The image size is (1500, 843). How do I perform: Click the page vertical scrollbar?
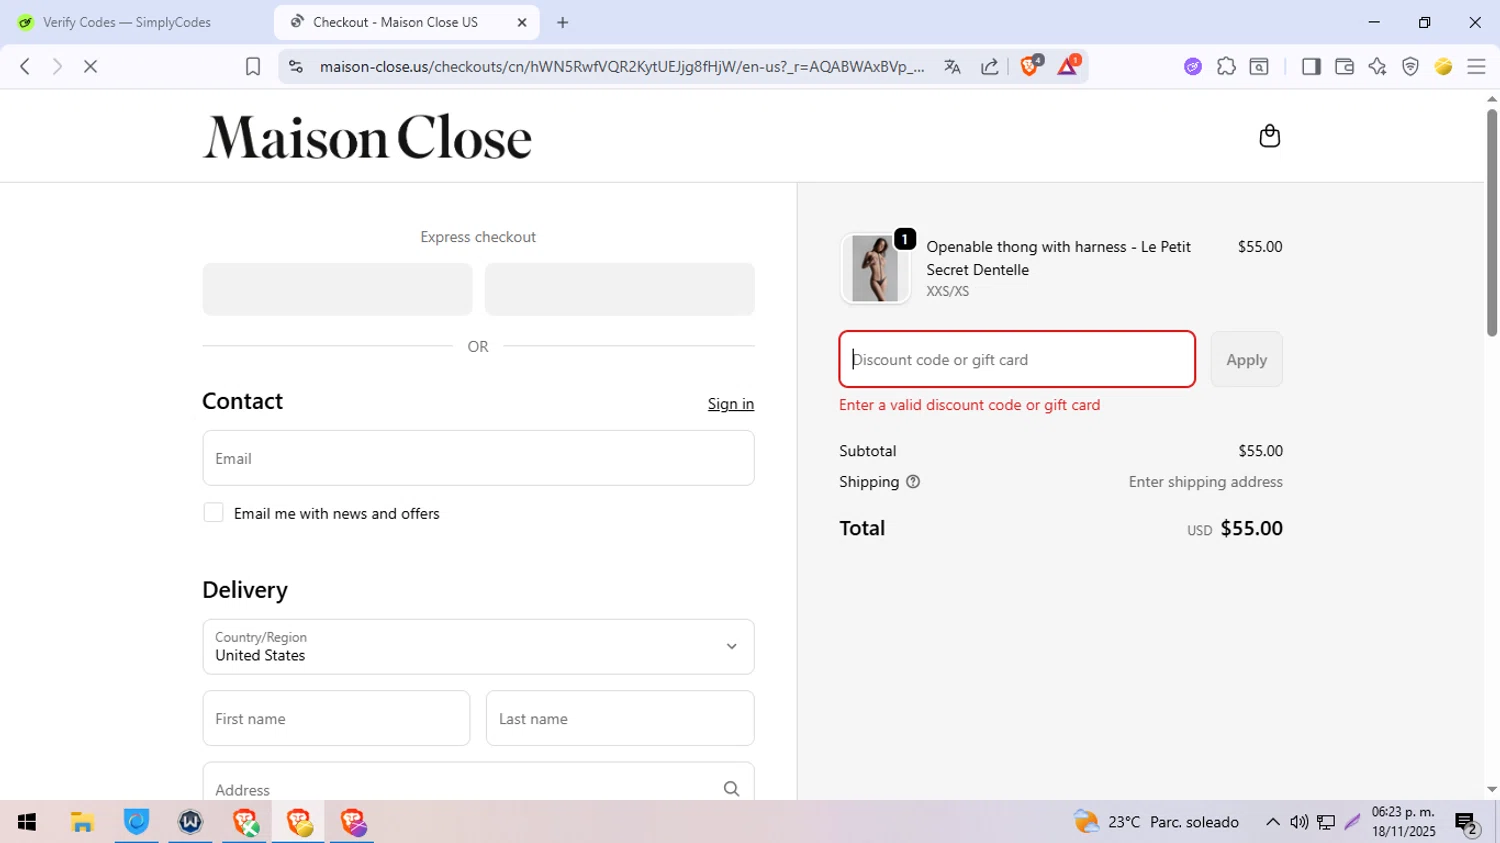pos(1492,222)
